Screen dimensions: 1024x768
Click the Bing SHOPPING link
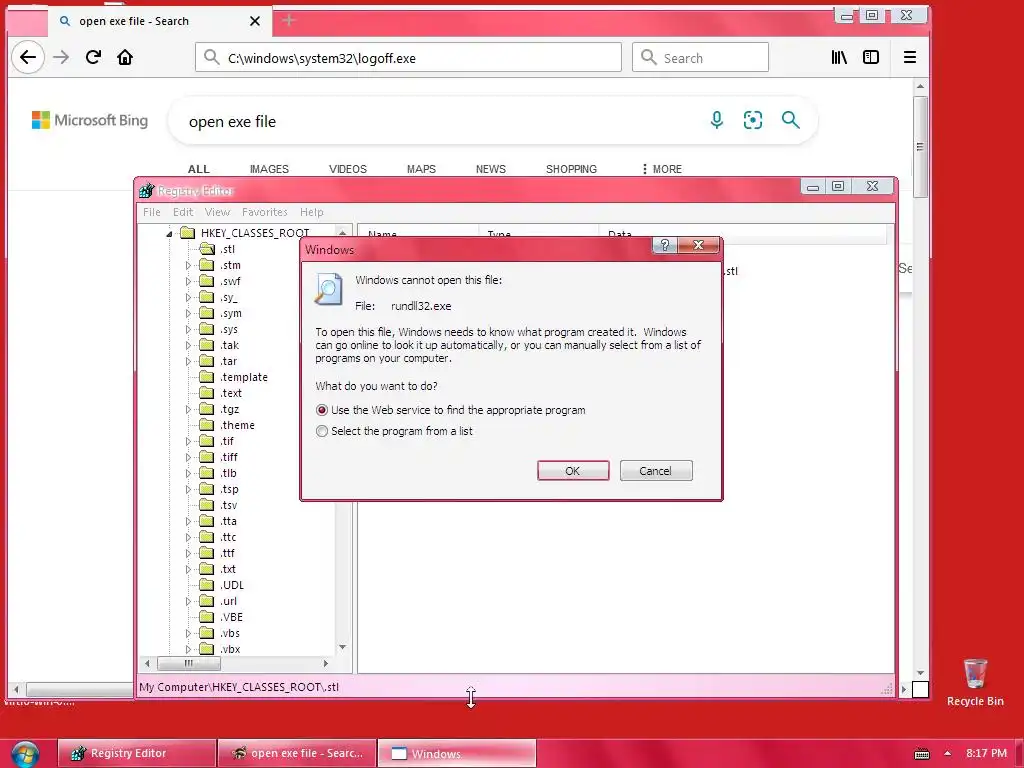point(571,169)
